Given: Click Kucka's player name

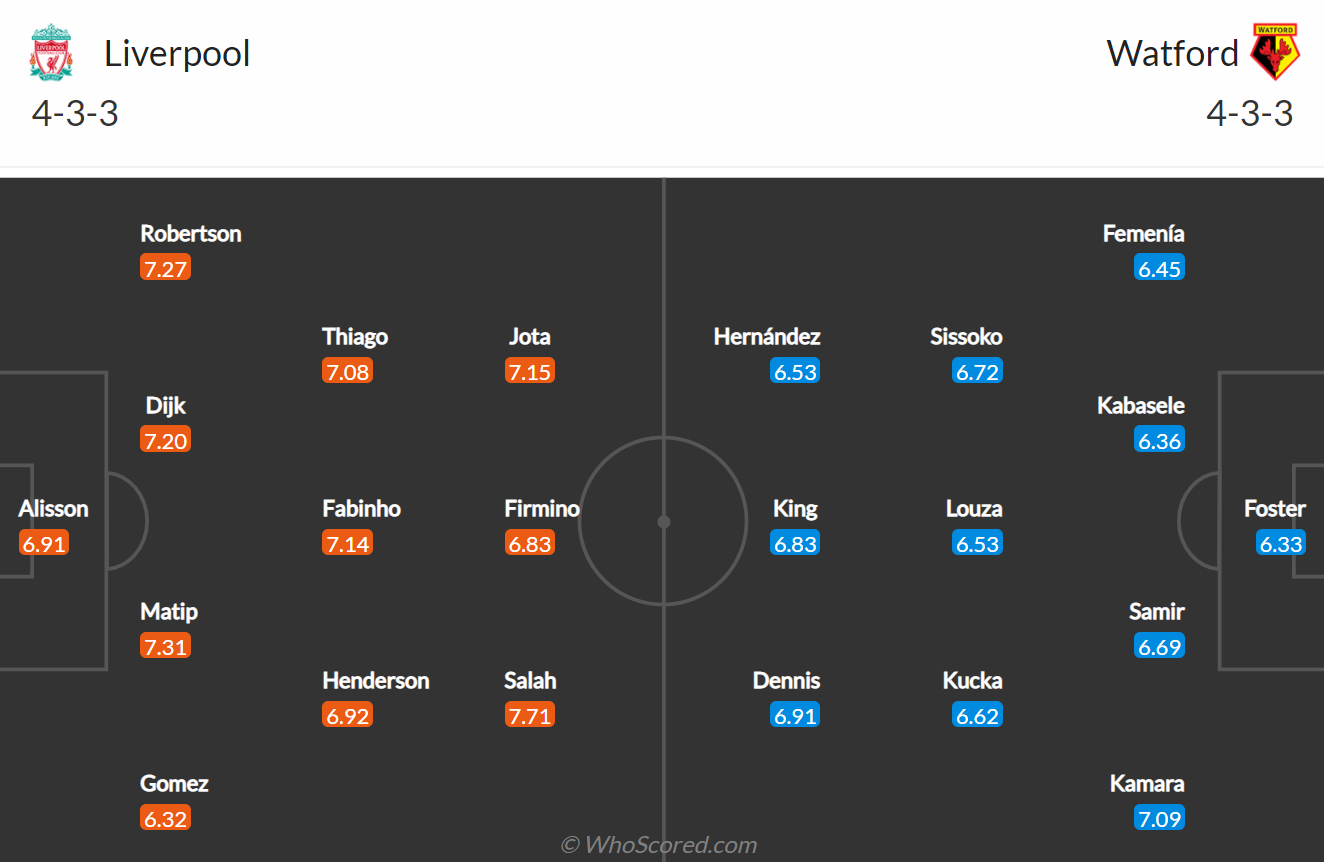Looking at the screenshot, I should 972,680.
